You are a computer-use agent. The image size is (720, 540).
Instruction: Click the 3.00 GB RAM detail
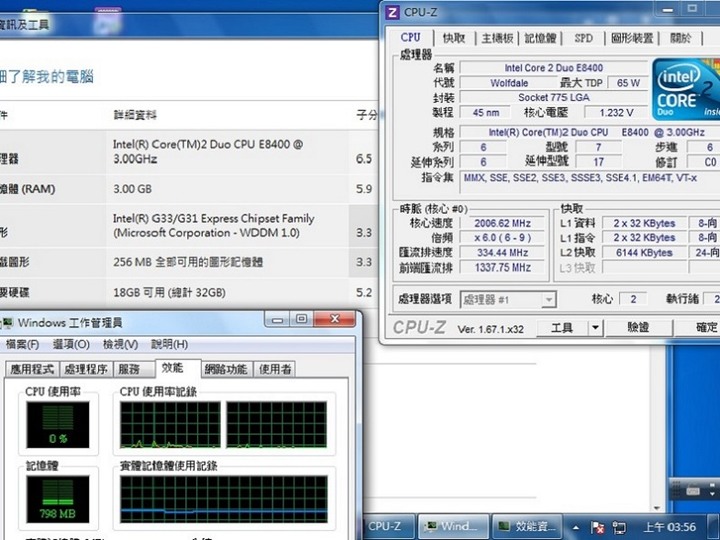pos(132,189)
